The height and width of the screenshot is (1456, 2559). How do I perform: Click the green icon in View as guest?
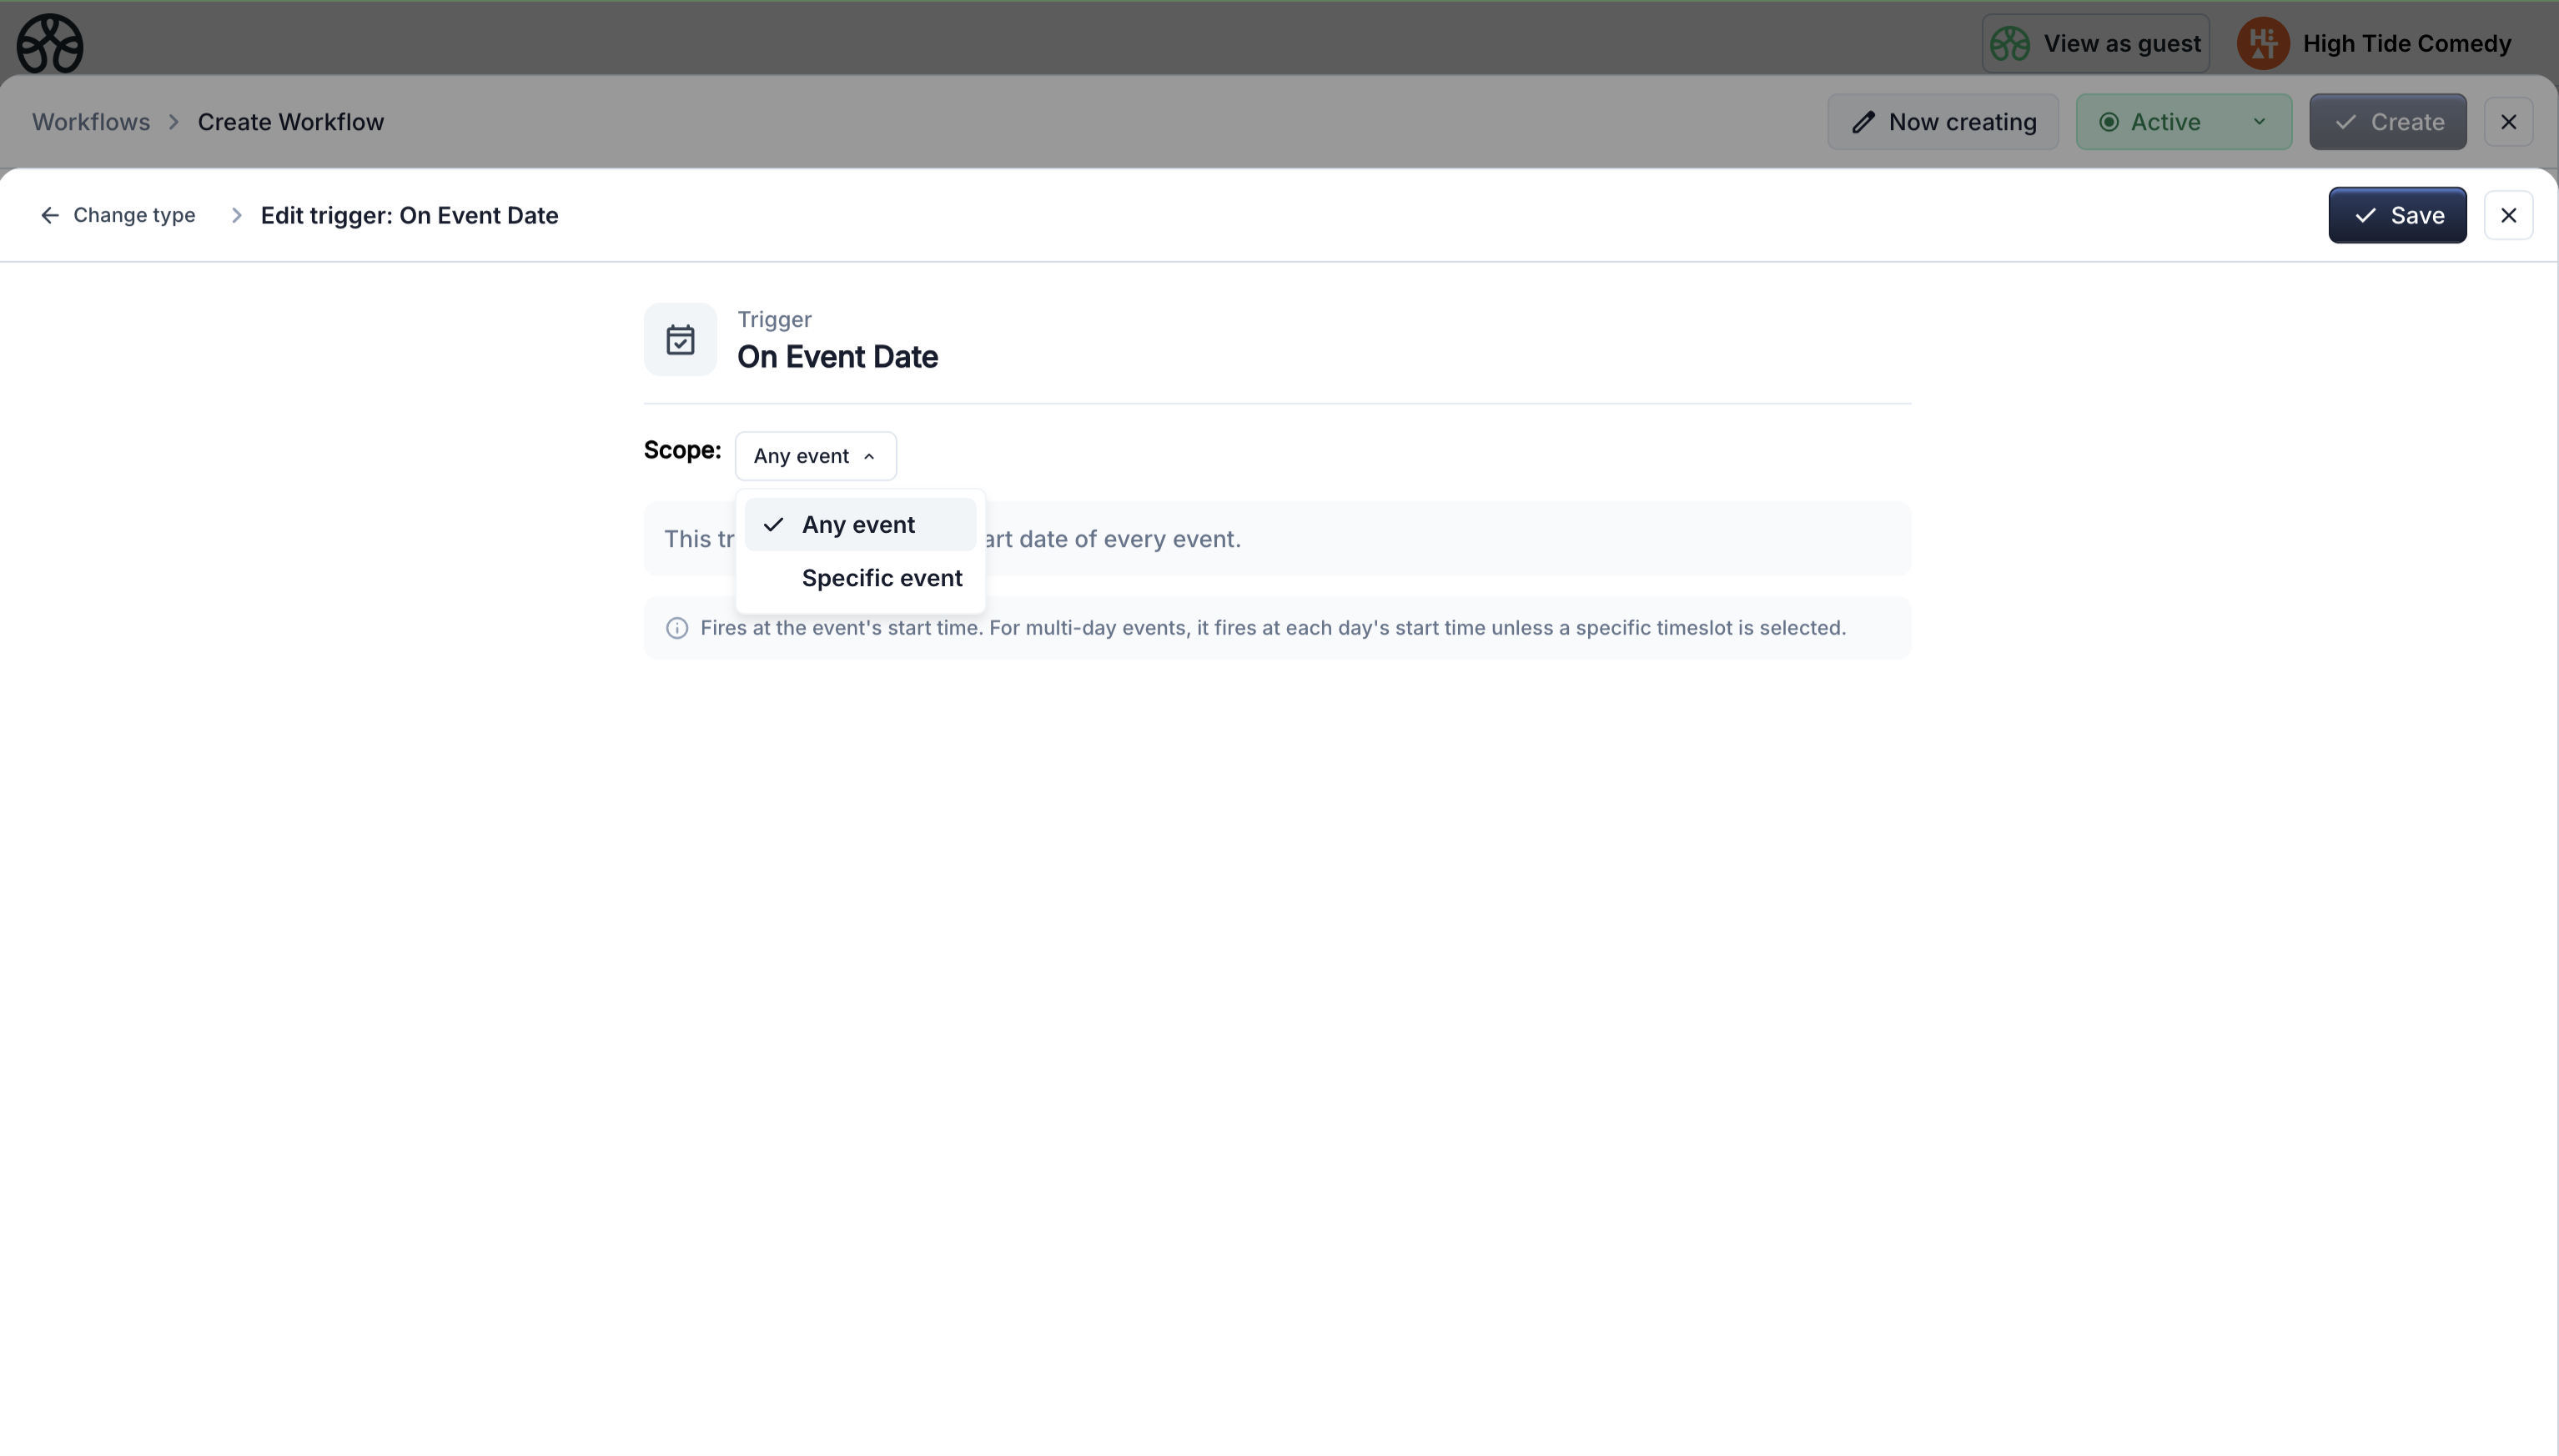click(2010, 44)
